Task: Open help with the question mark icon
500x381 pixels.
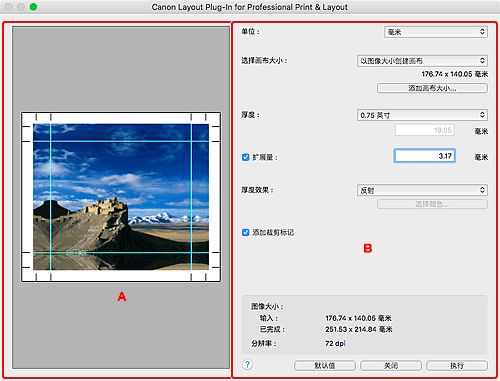Action: [x=247, y=364]
